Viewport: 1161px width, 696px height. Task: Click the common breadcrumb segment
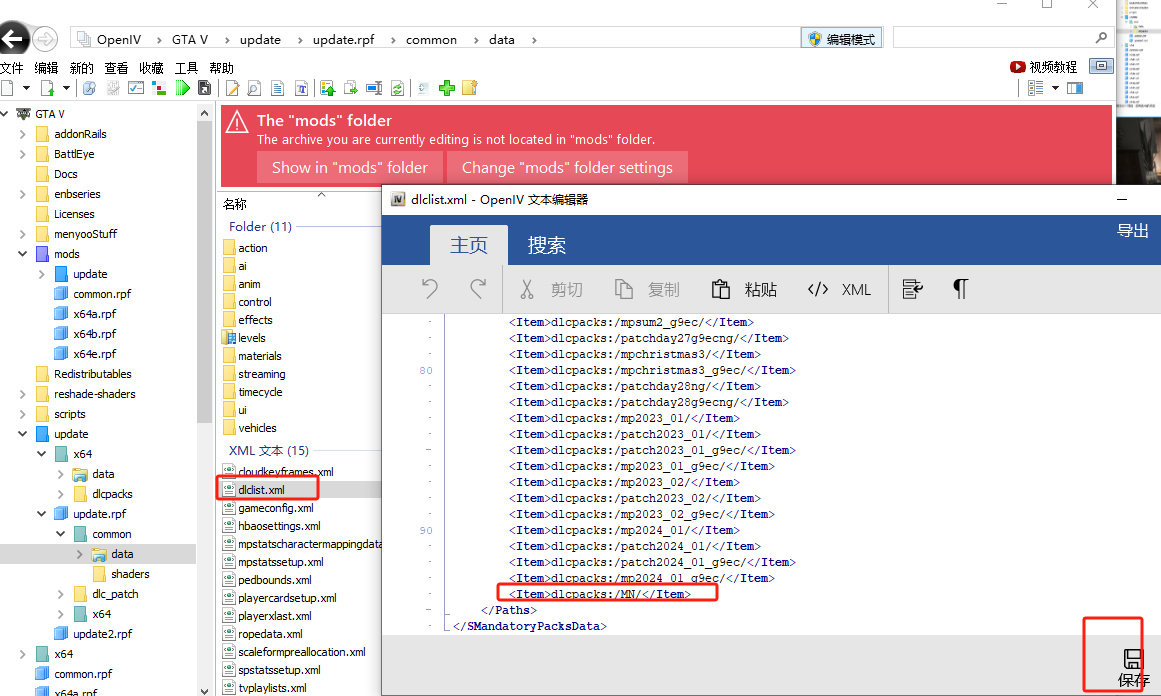[x=431, y=40]
